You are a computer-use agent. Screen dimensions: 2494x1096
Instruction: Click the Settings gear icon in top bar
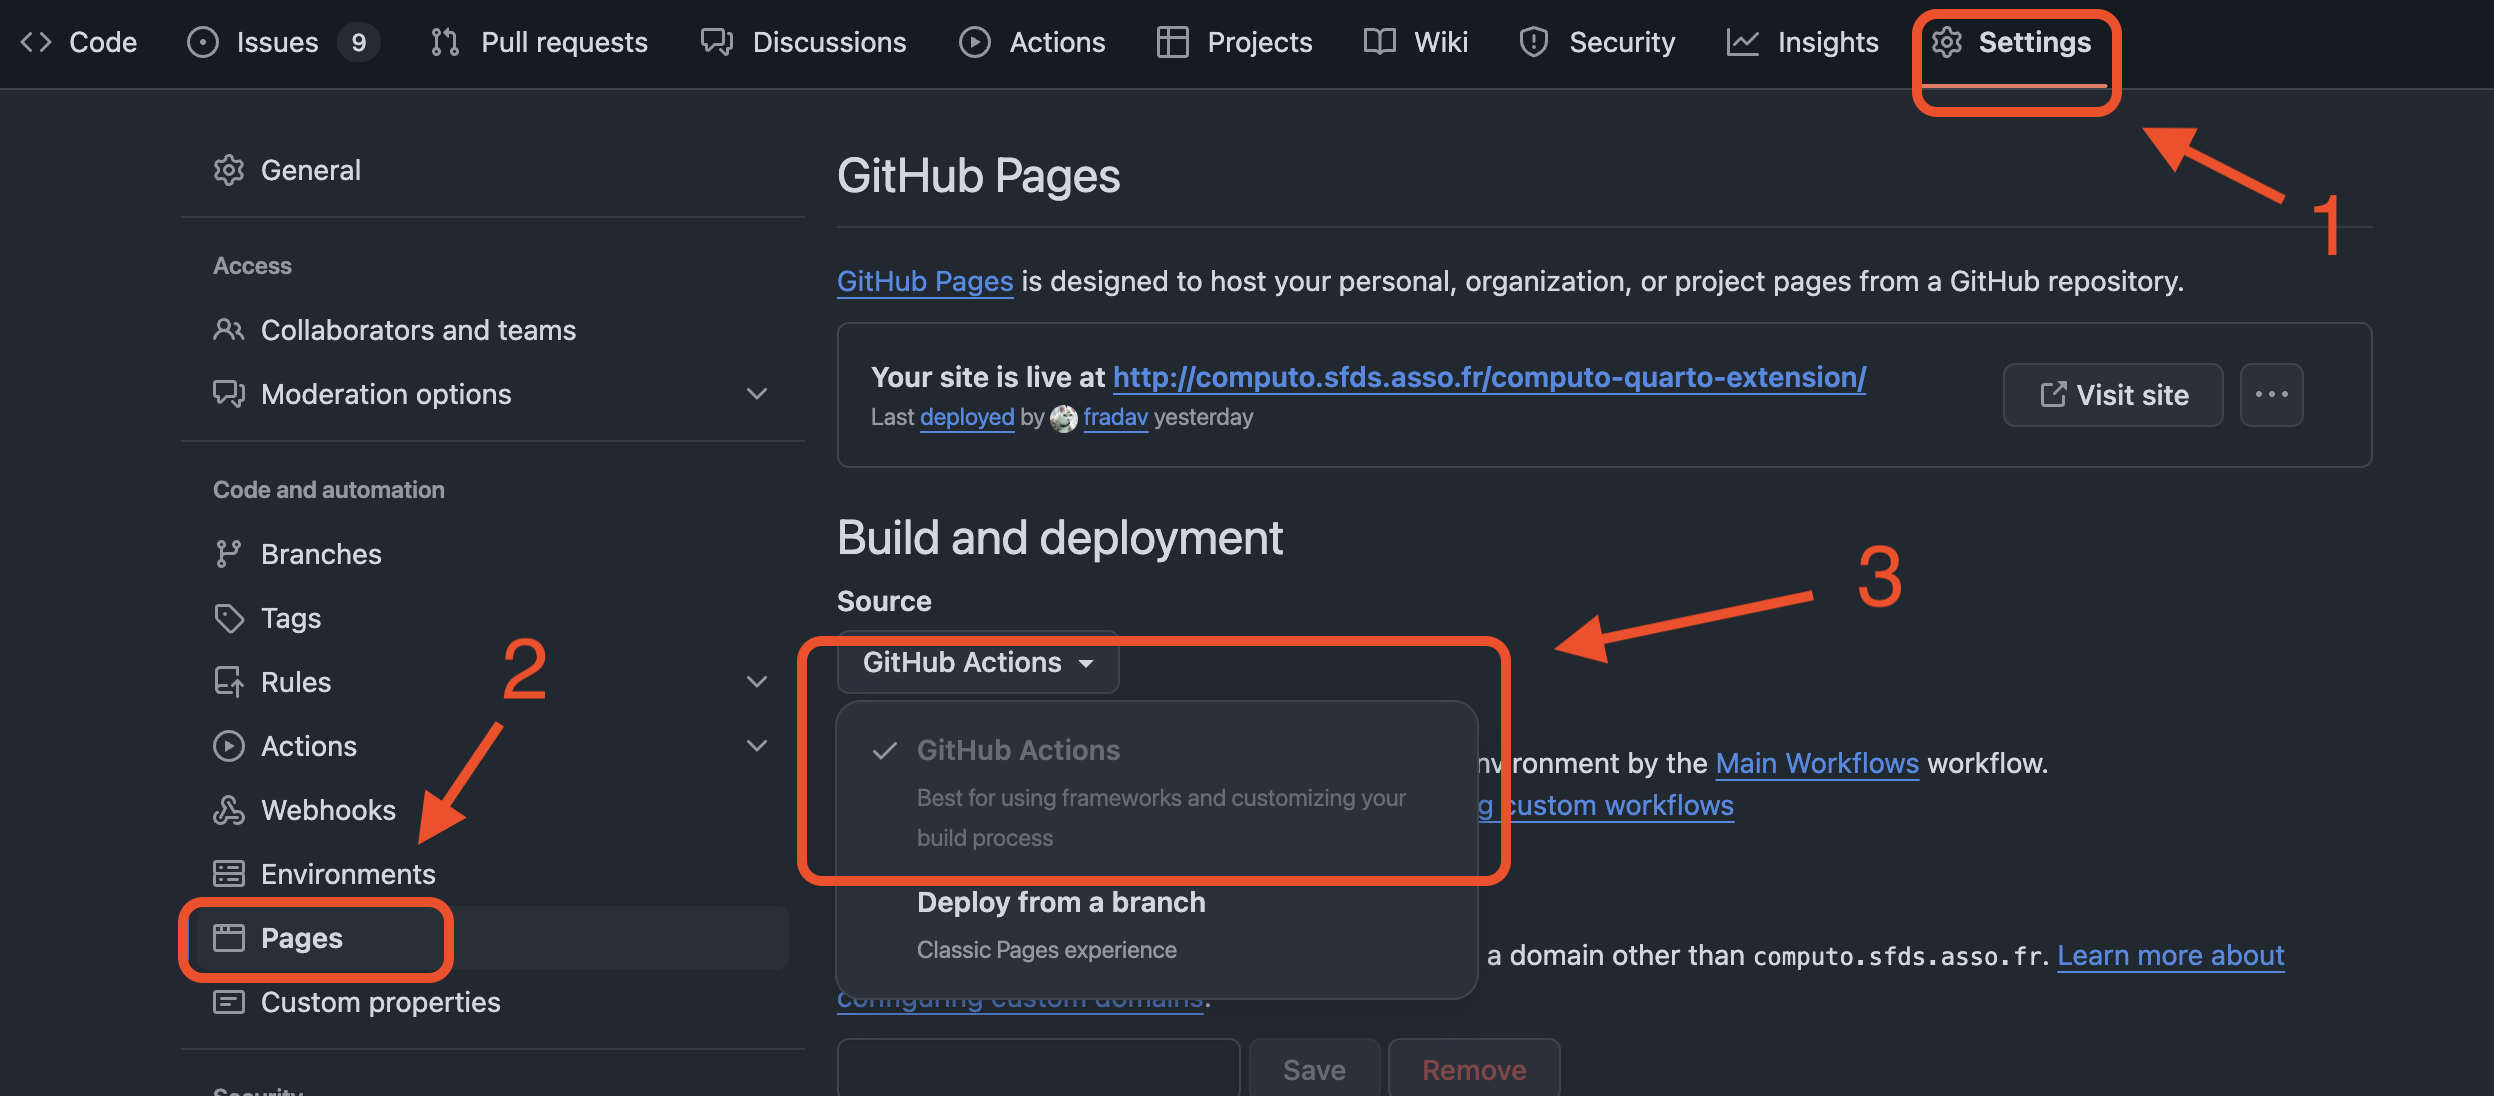click(1947, 42)
